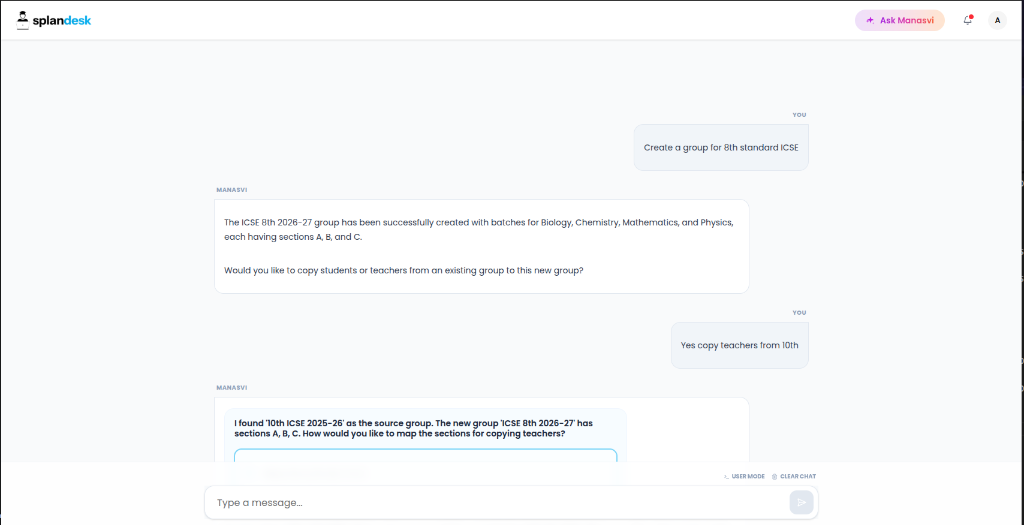Select the "Create a group for 8th standard ICSE" message
Screen dimensions: 1024x525
pyautogui.click(x=721, y=148)
